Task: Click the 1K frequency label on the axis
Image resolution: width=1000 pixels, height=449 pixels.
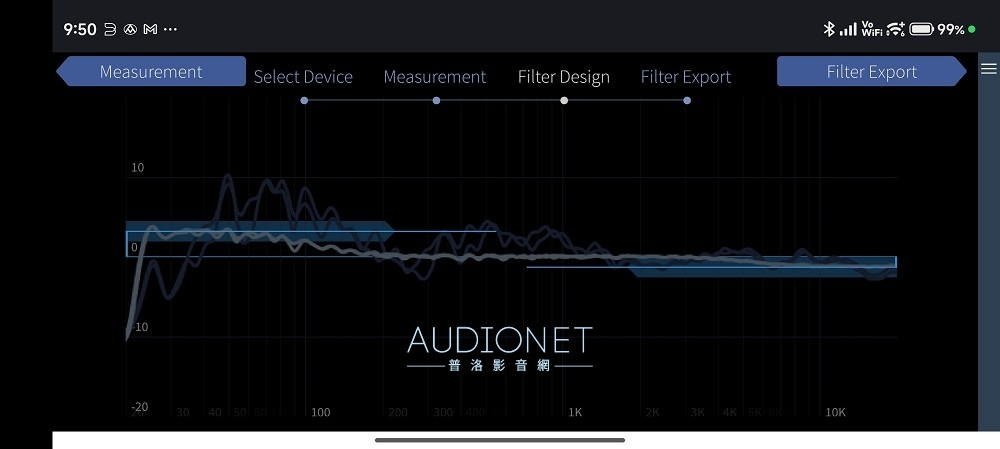Action: tap(574, 412)
